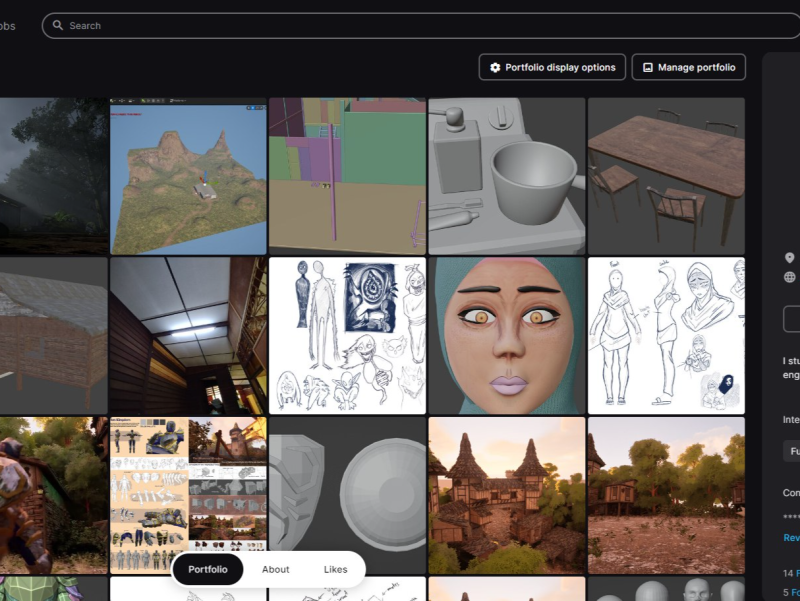Click the magnifier icon in the search bar
The image size is (800, 601).
click(x=58, y=26)
